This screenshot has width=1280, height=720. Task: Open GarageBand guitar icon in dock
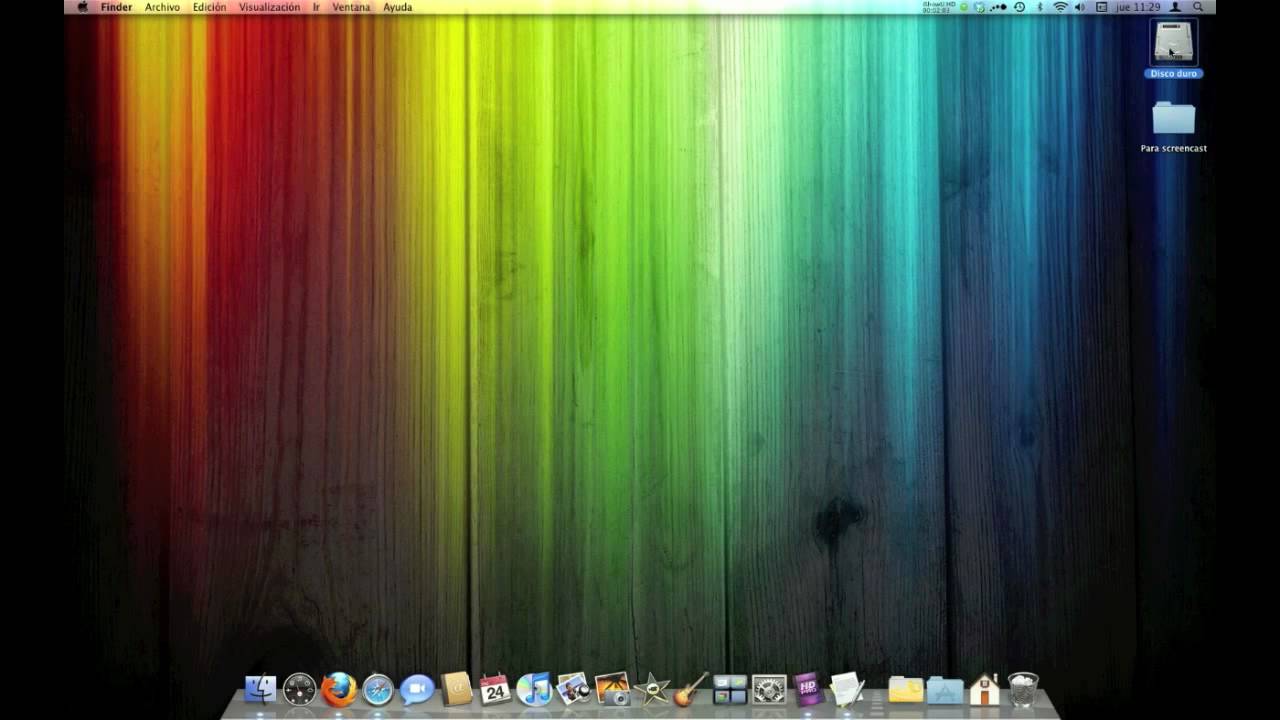(691, 689)
